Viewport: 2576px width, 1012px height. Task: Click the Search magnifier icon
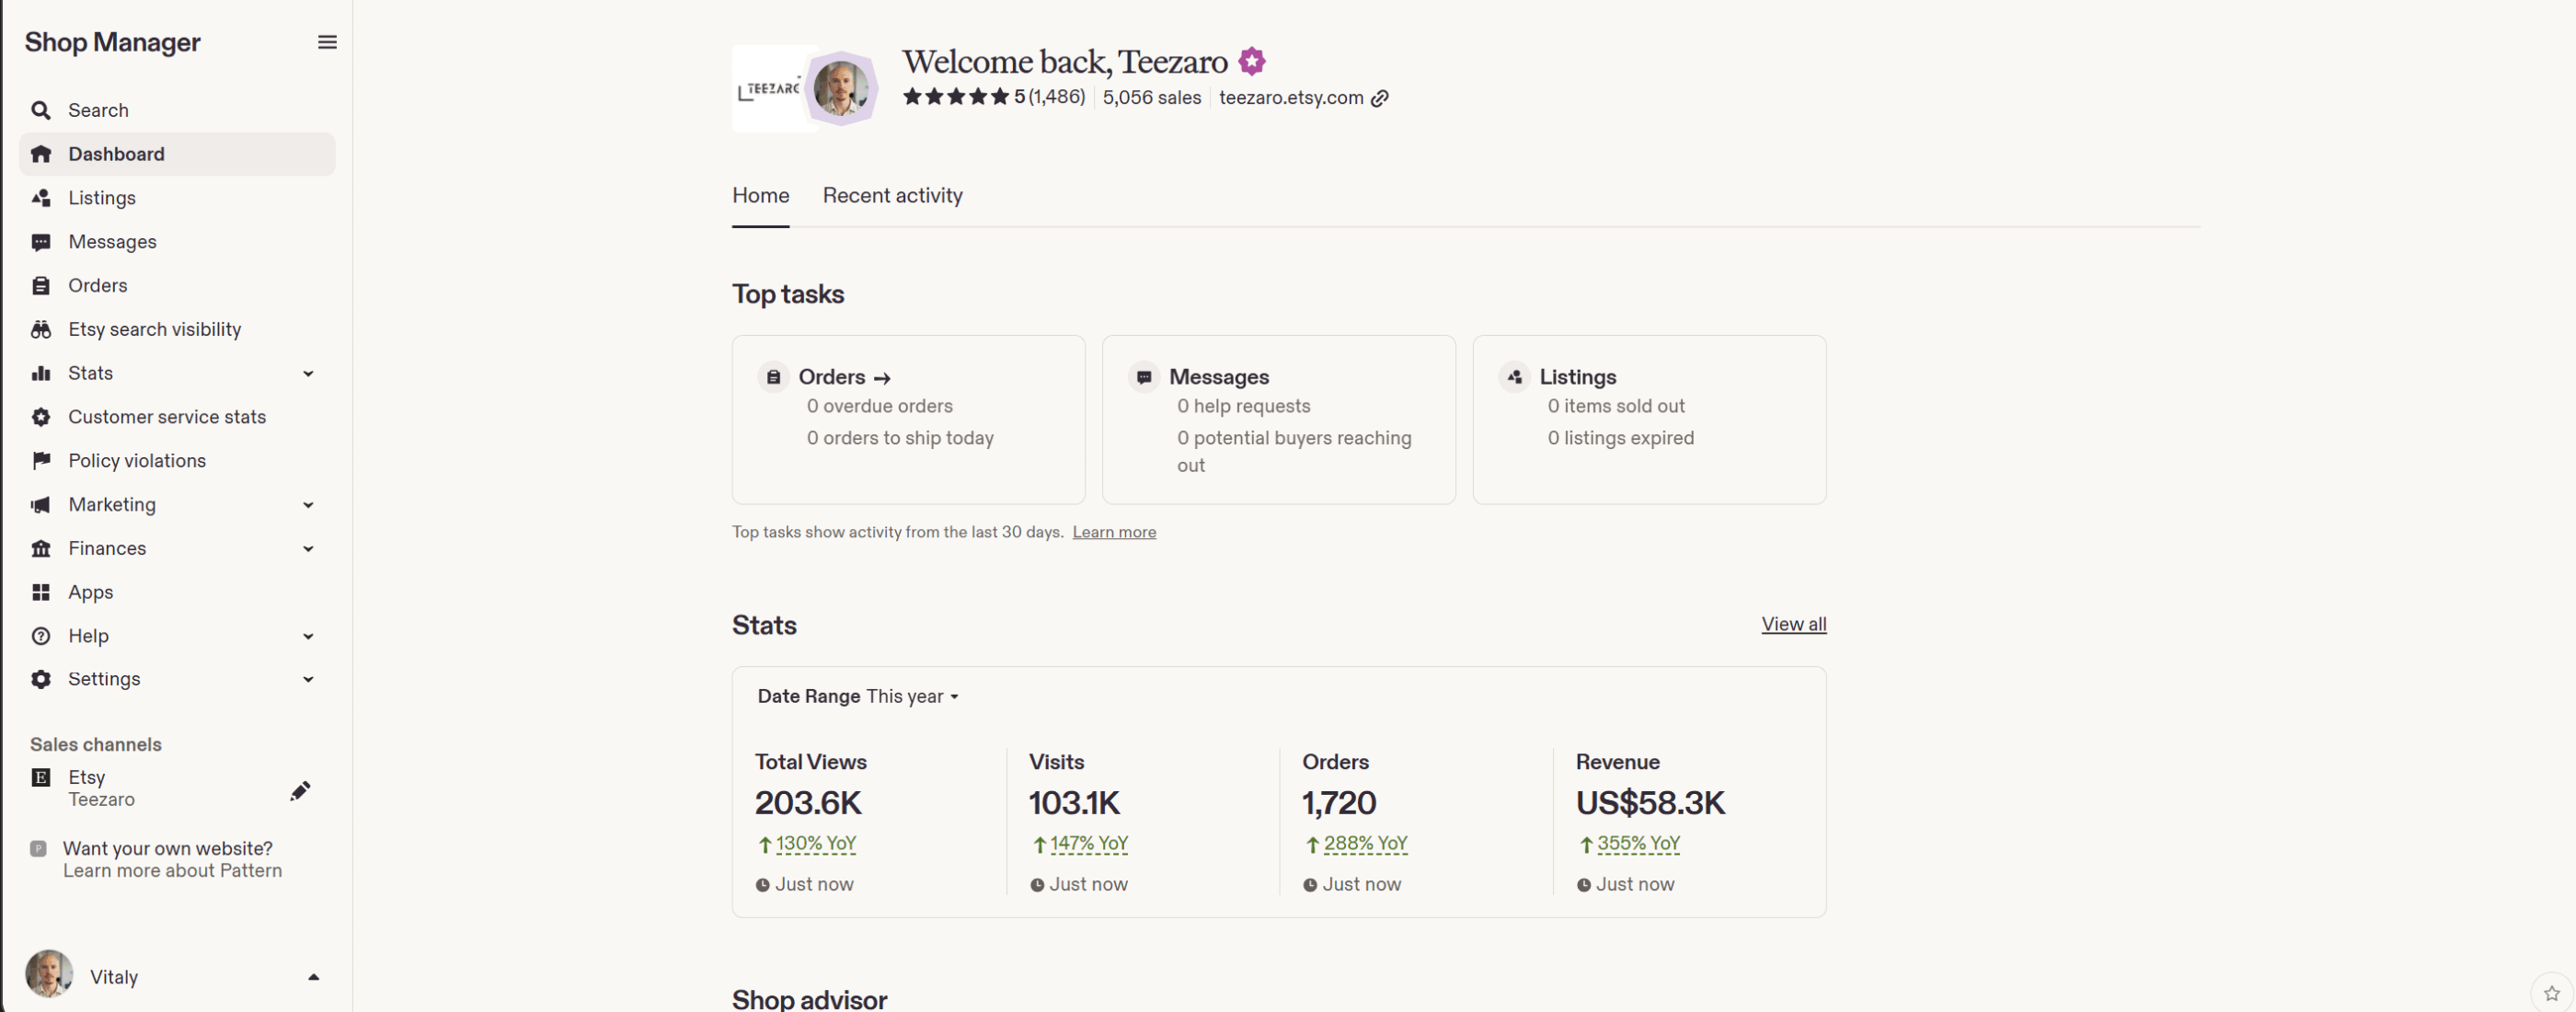tap(41, 110)
